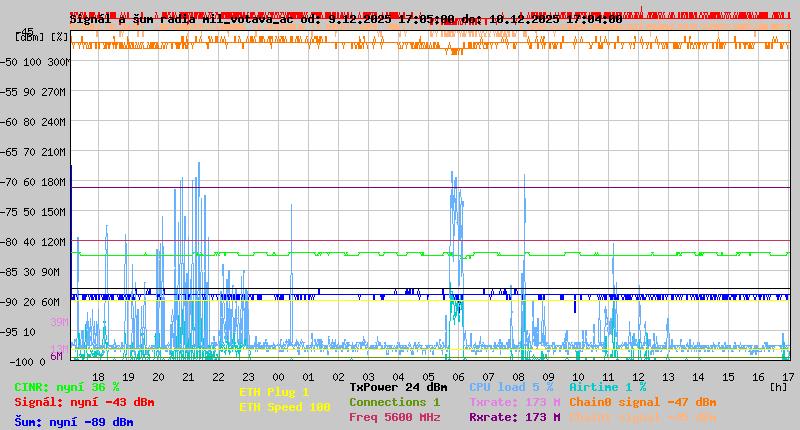This screenshot has width=800, height=430.
Task: Click the '[dBm] [%]' axis unit header
Action: click(41, 37)
